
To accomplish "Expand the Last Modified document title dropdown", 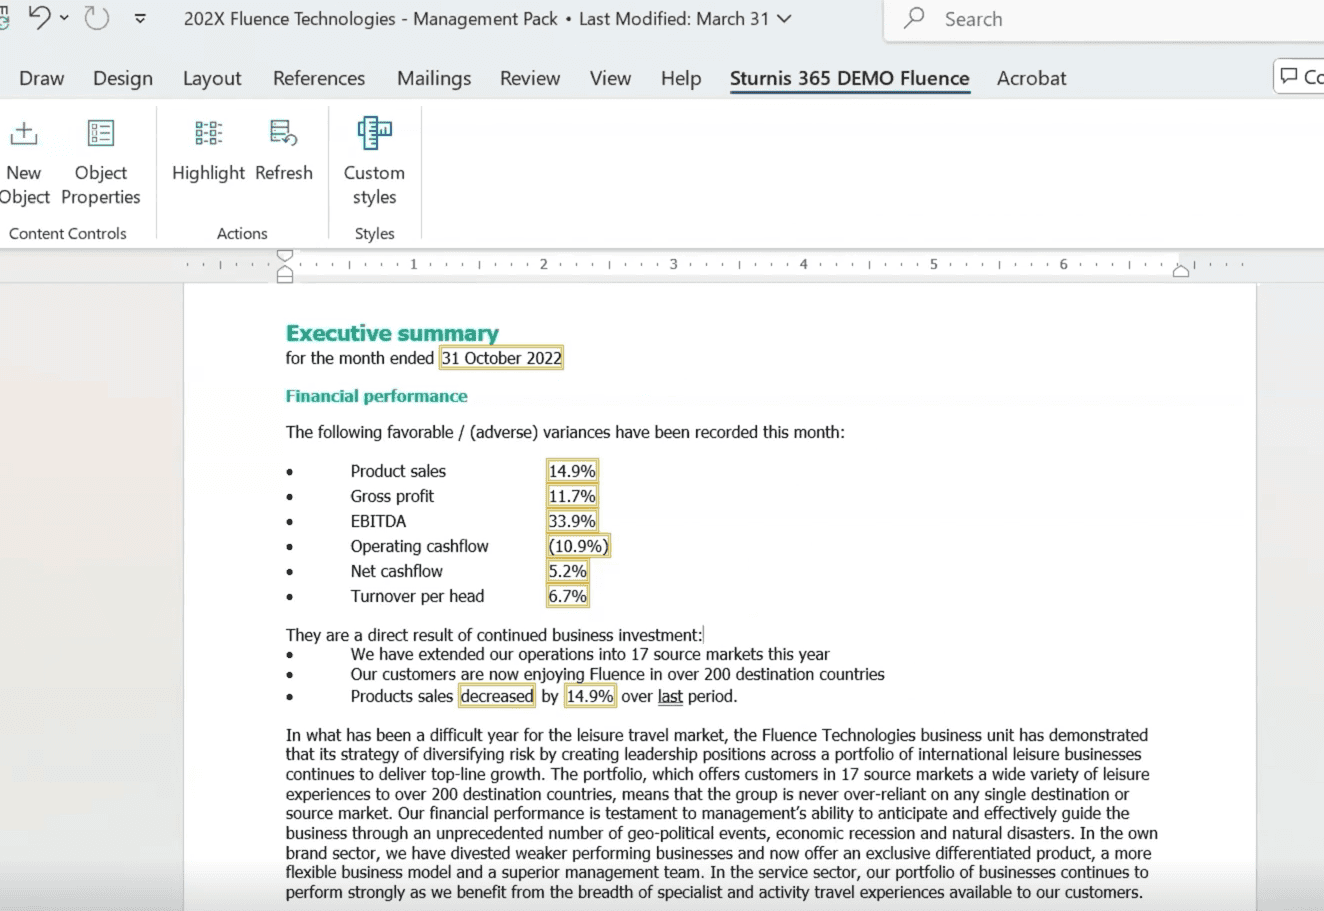I will pos(784,19).
